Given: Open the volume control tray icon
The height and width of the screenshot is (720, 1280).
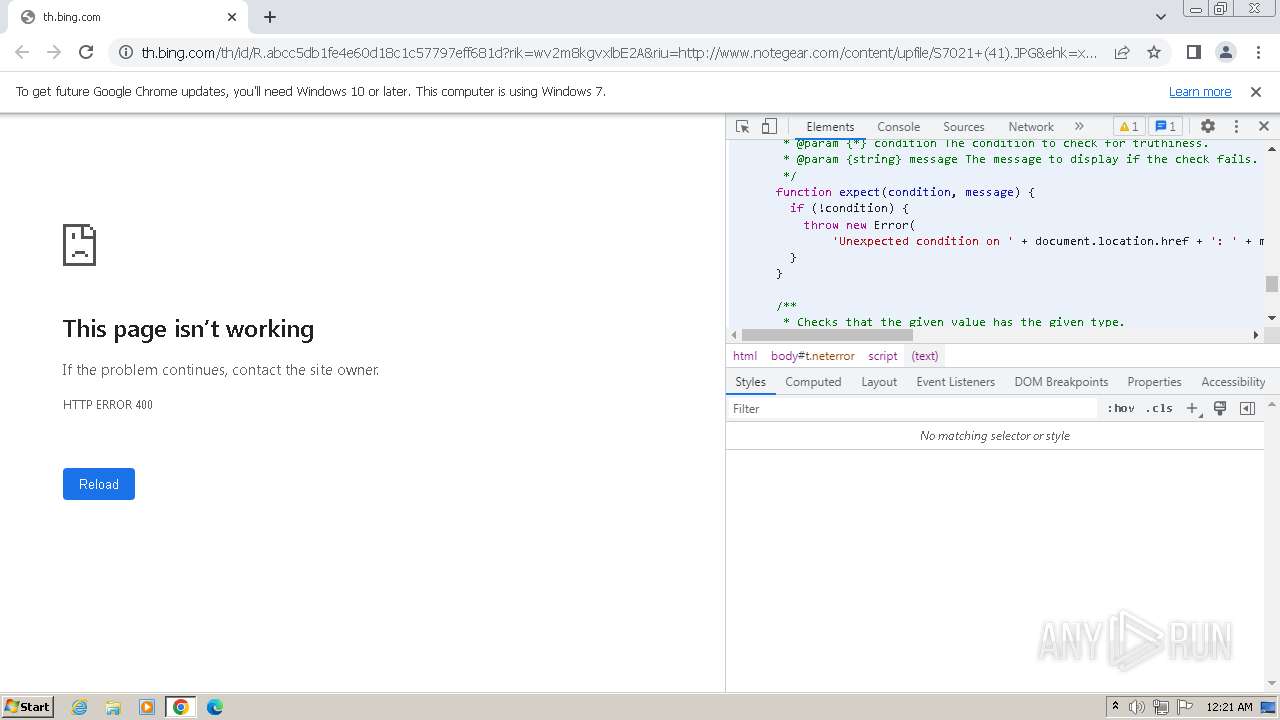Looking at the screenshot, I should click(1137, 707).
